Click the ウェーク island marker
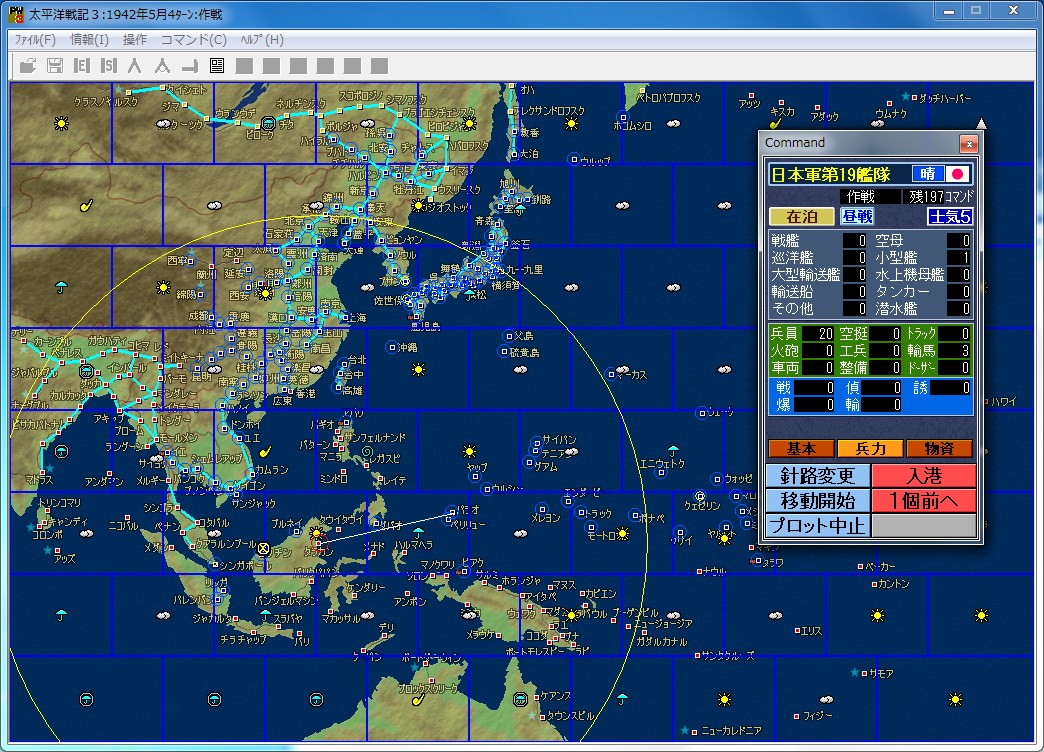Image resolution: width=1044 pixels, height=752 pixels. click(x=702, y=413)
